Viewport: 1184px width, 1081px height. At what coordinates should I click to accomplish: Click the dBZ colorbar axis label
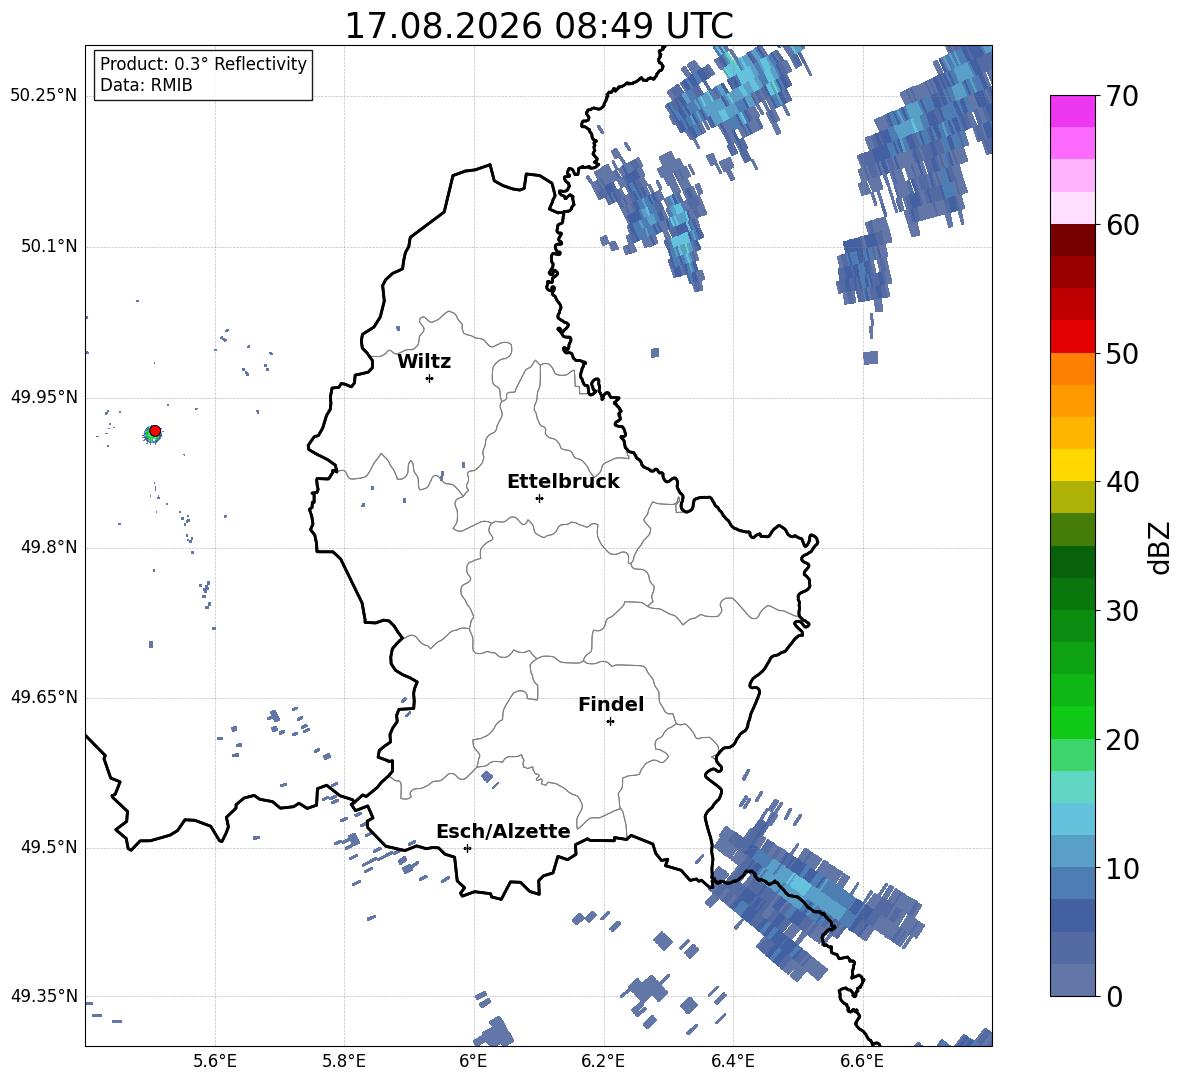[x=1160, y=547]
